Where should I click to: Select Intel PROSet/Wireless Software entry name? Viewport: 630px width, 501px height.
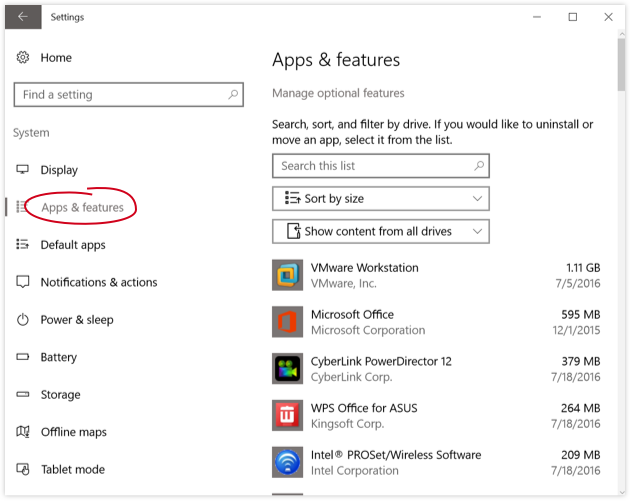pos(396,455)
